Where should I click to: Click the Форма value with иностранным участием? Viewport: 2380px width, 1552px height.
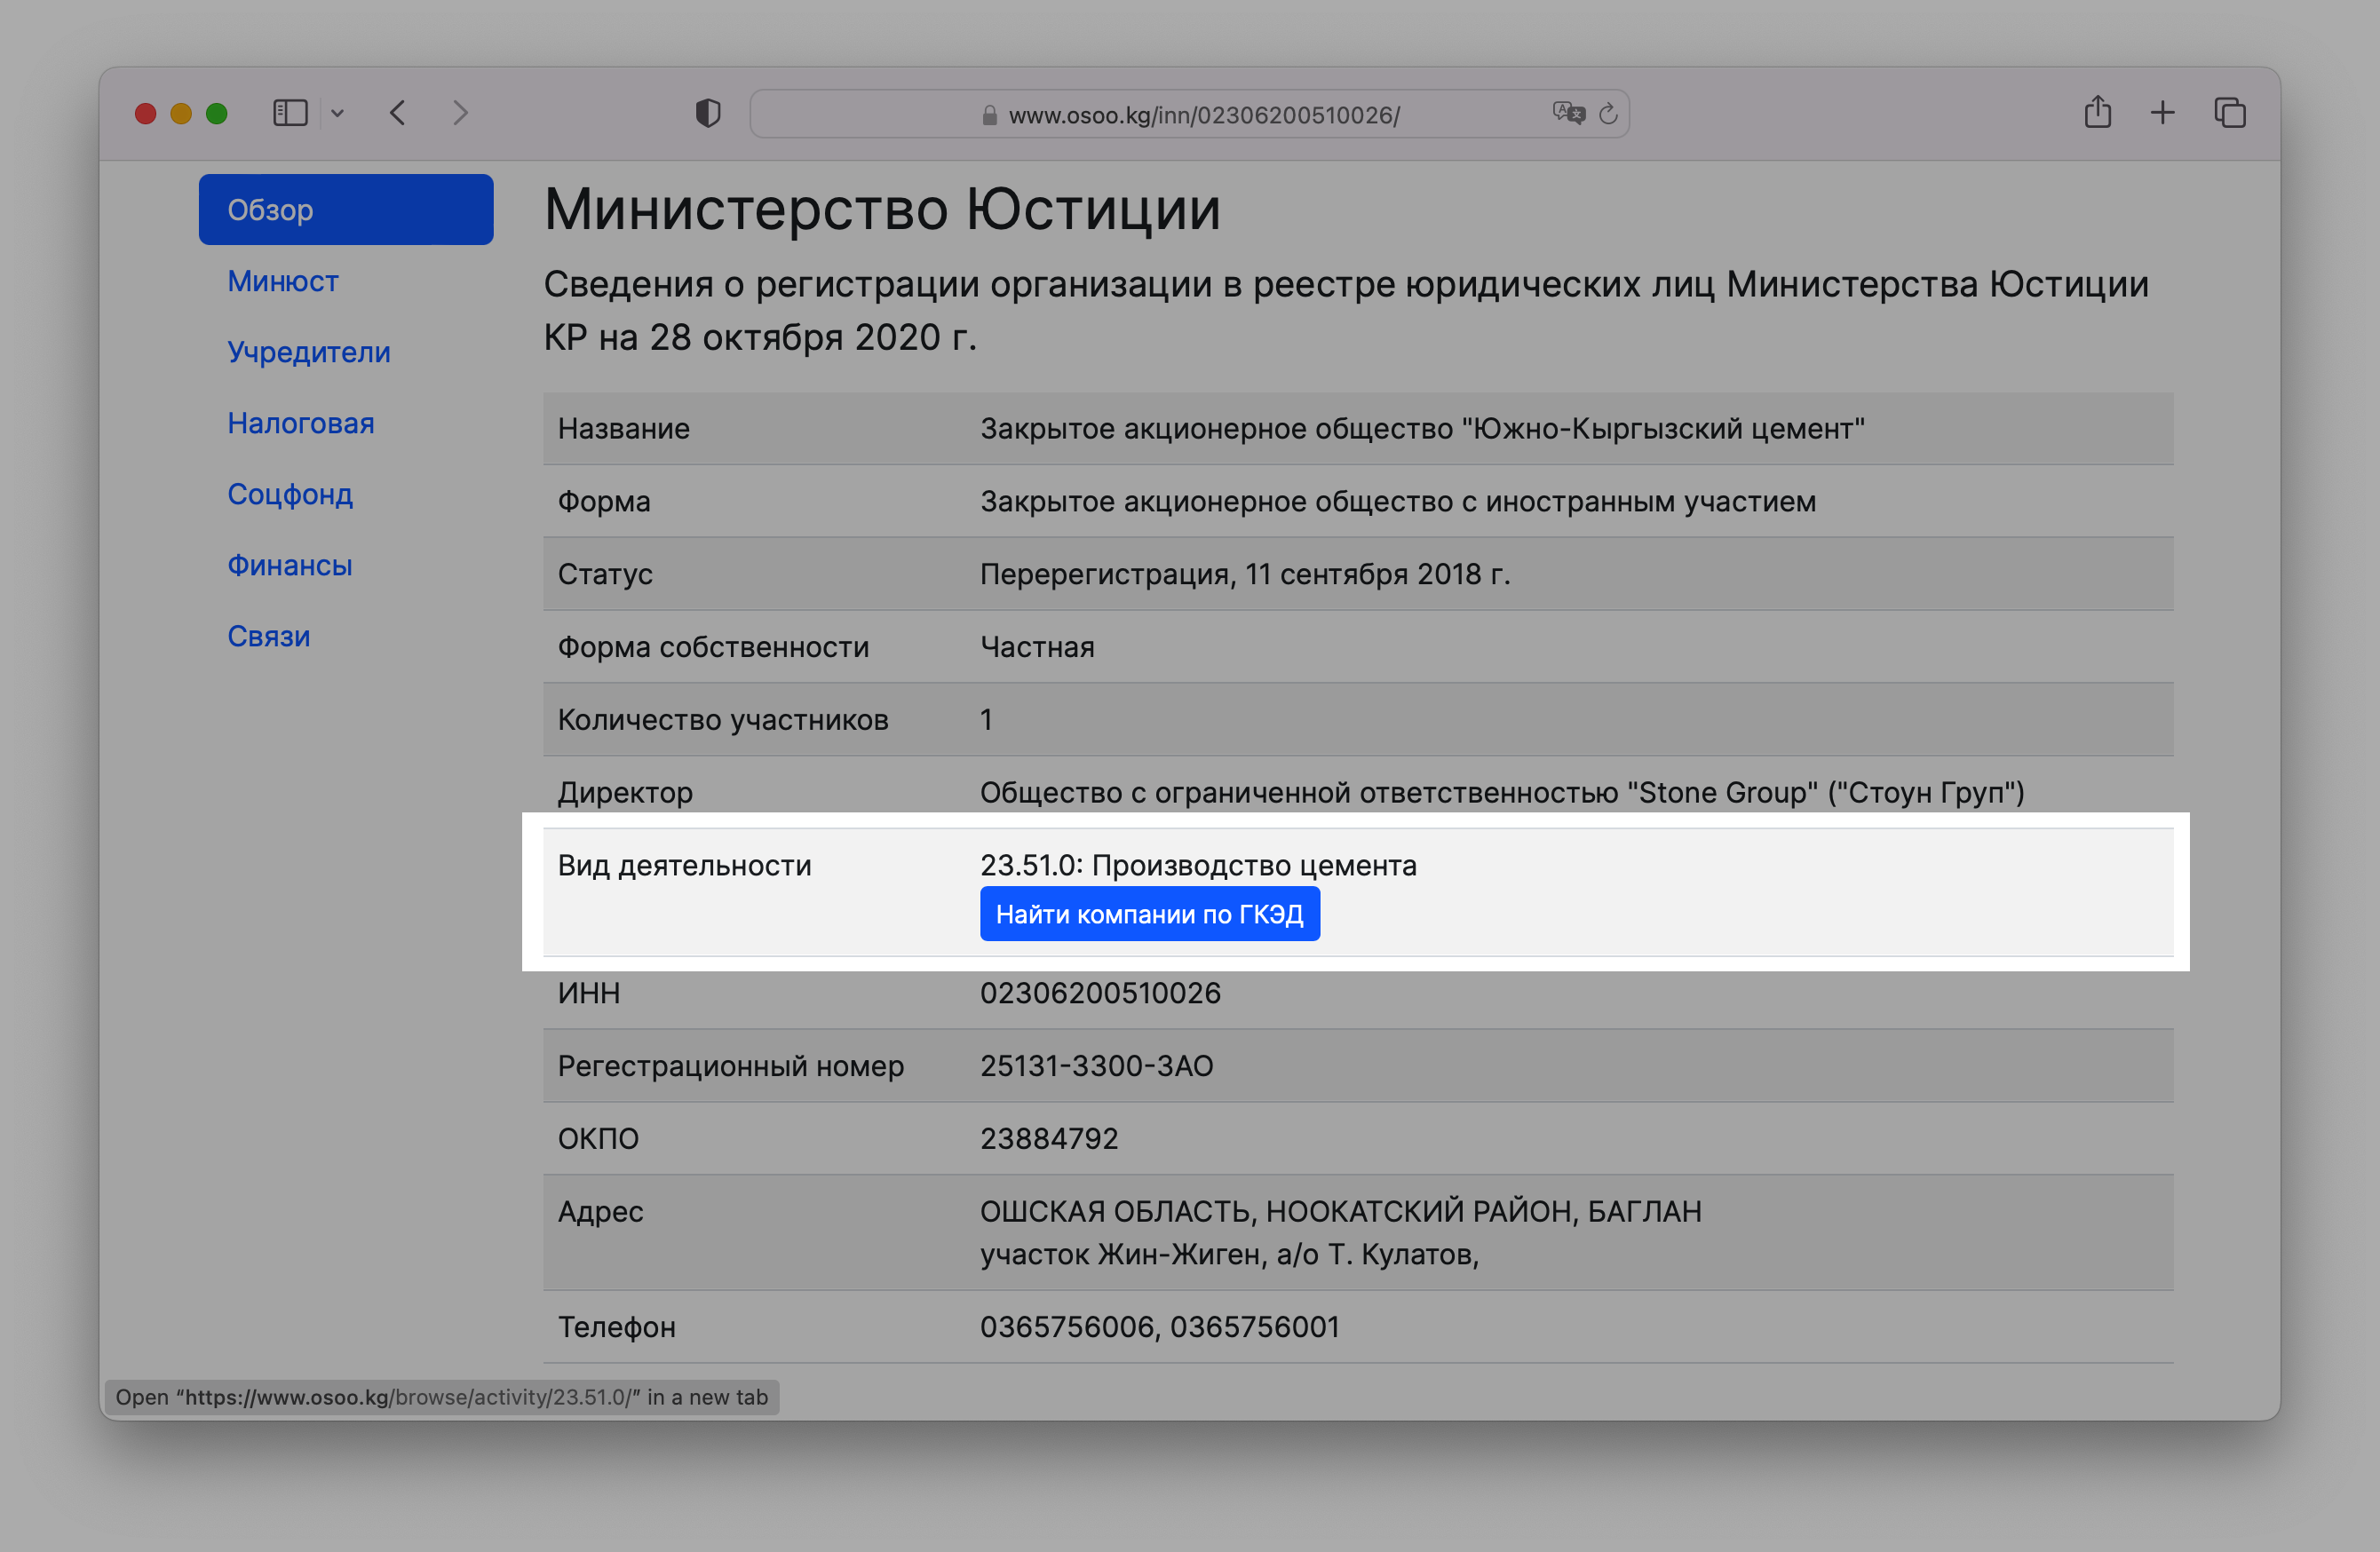pyautogui.click(x=1398, y=501)
